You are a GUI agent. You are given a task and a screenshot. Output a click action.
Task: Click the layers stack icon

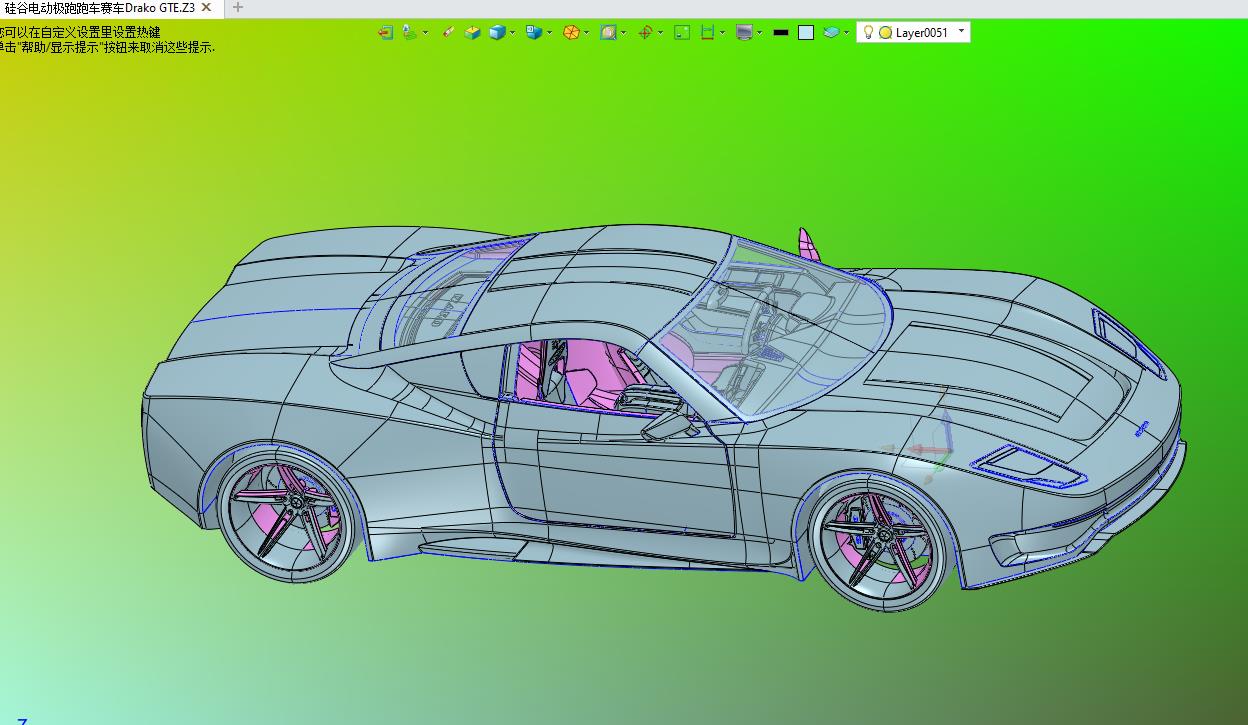point(831,32)
